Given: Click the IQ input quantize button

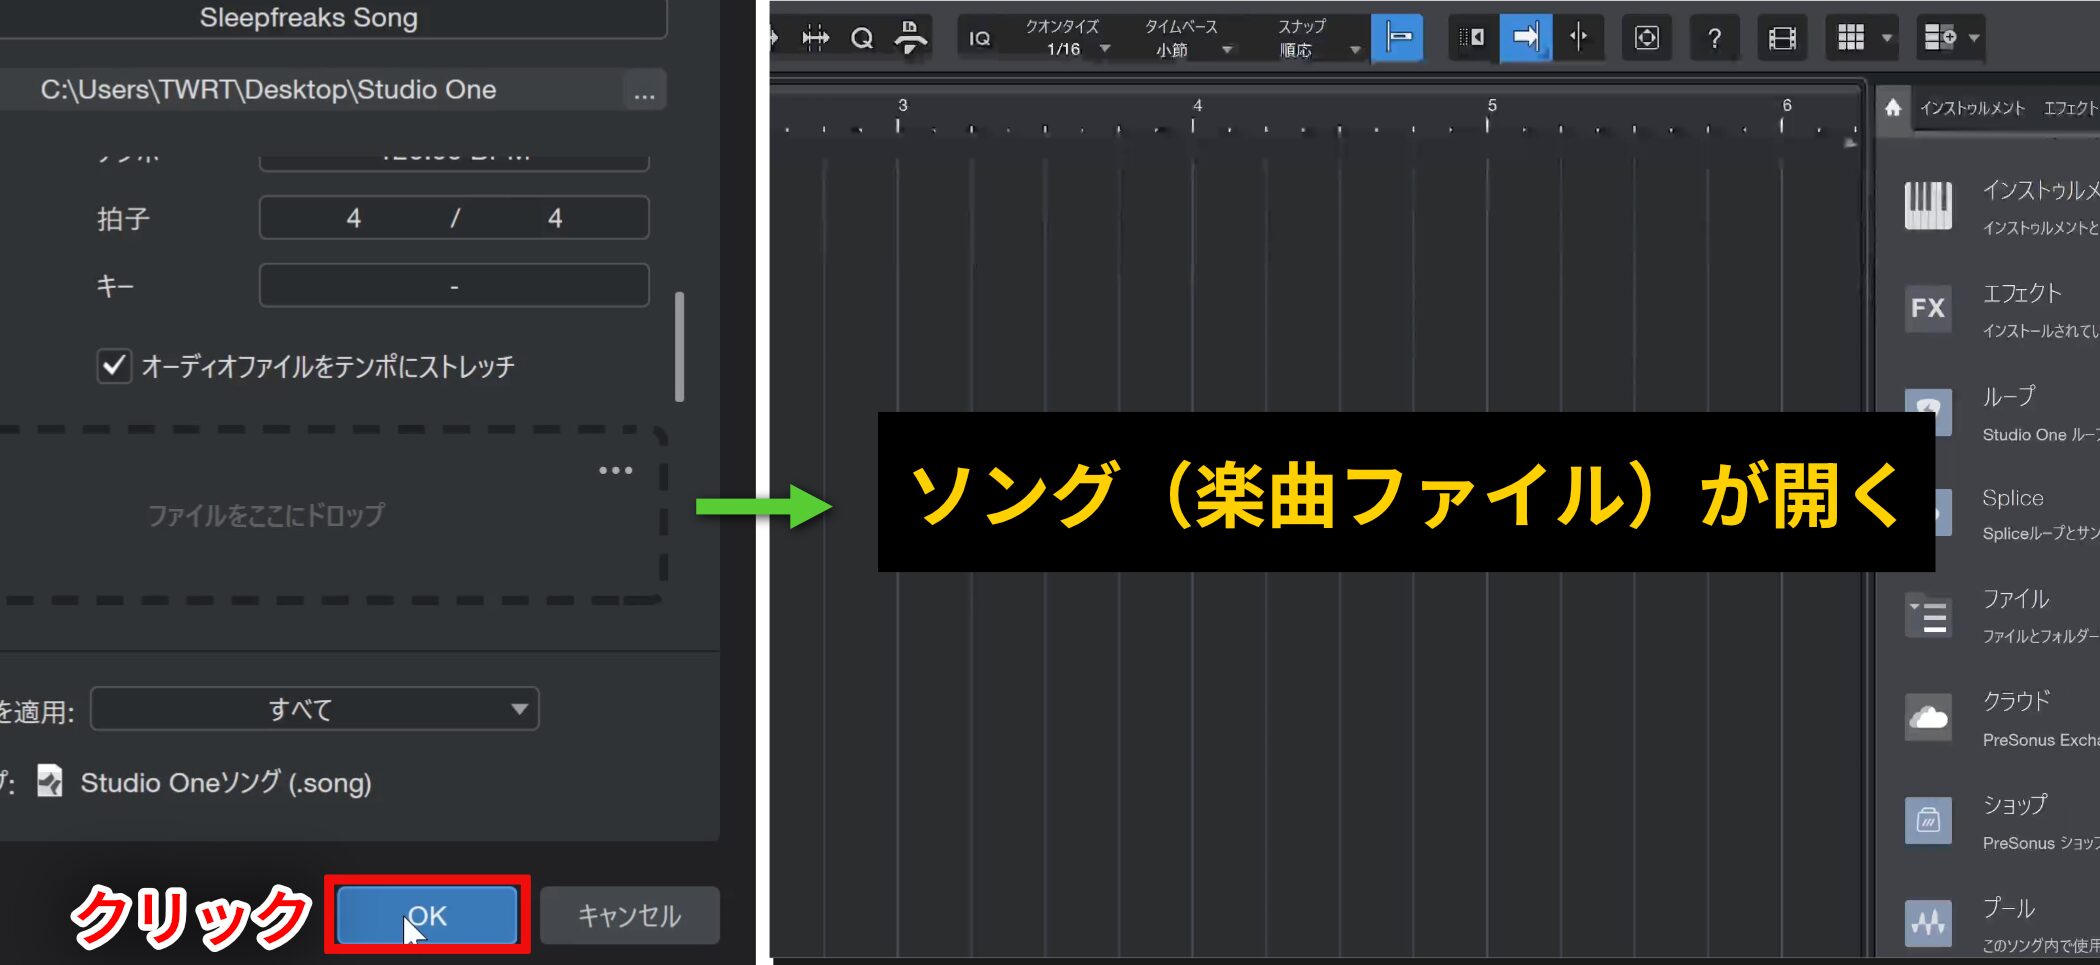Looking at the screenshot, I should (979, 38).
